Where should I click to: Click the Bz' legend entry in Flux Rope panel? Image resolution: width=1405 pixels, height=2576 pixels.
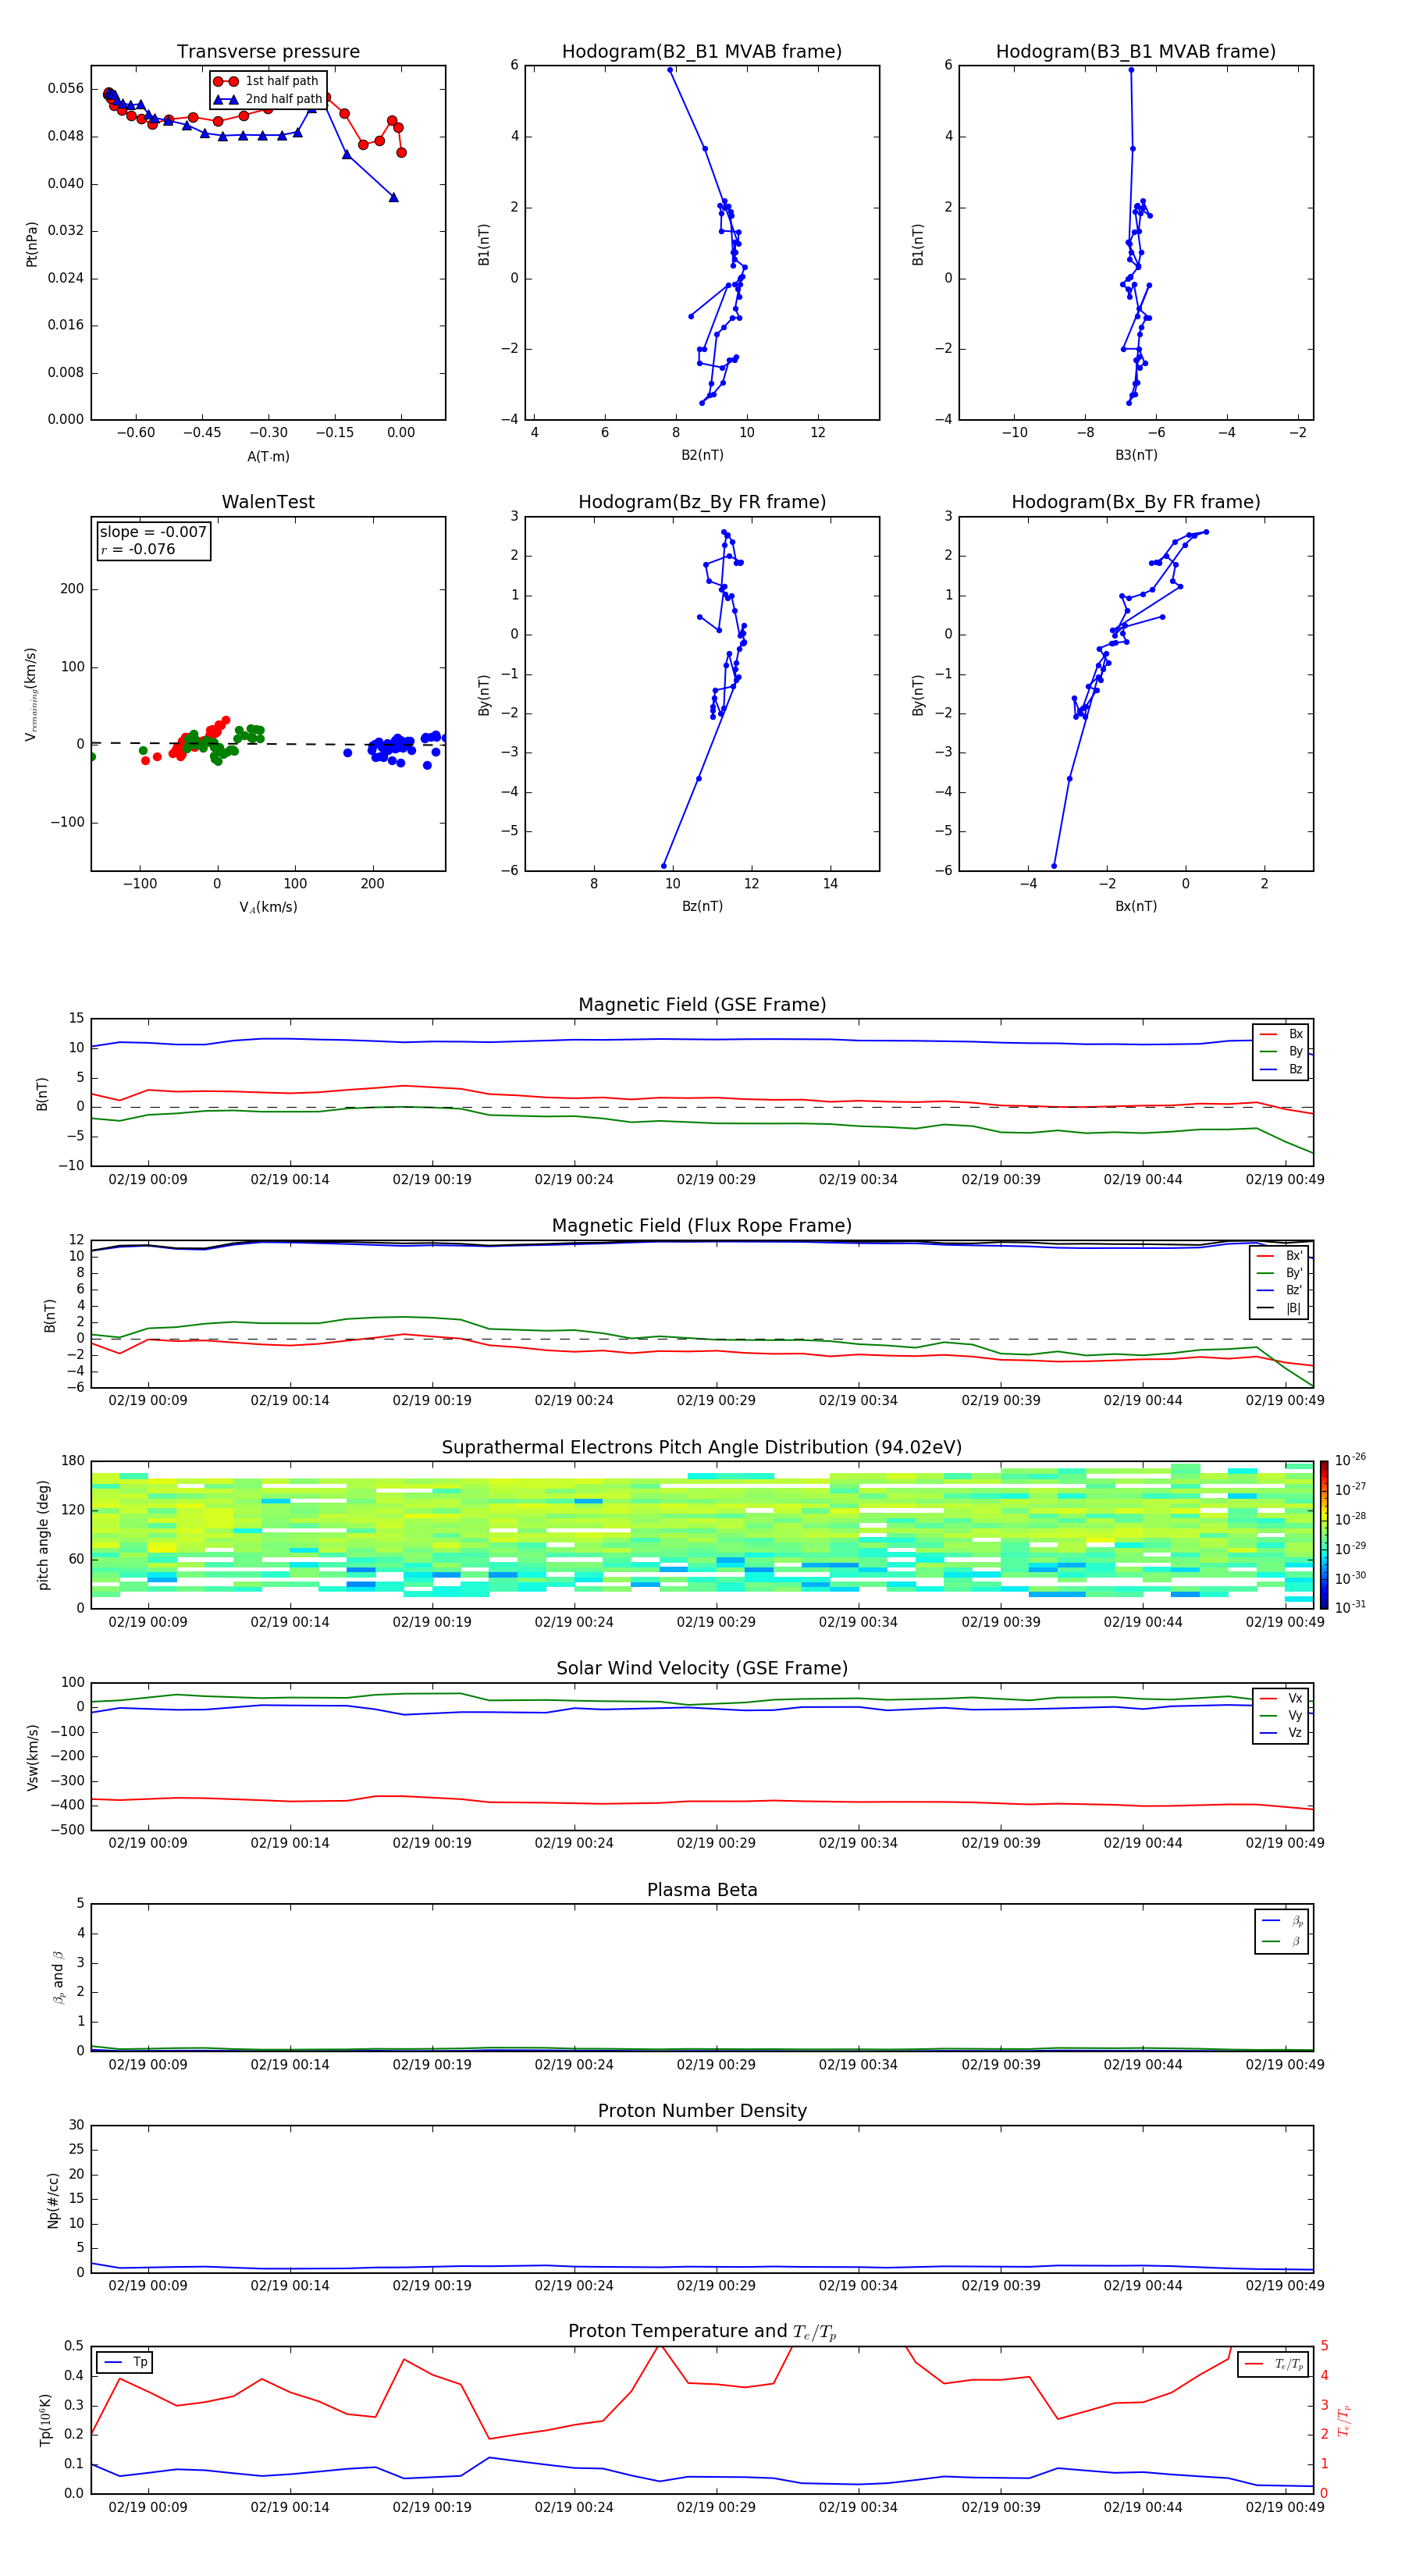coord(1279,1290)
